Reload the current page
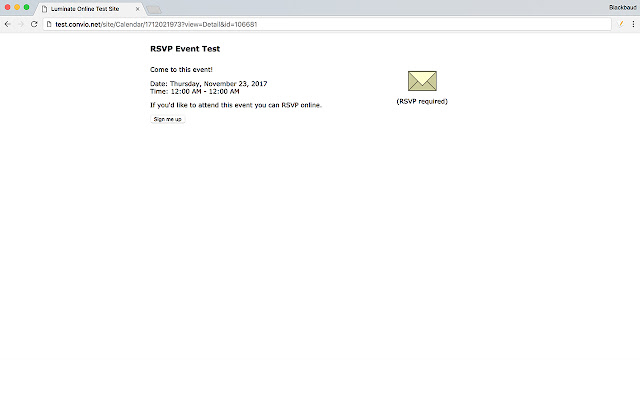 pyautogui.click(x=35, y=23)
